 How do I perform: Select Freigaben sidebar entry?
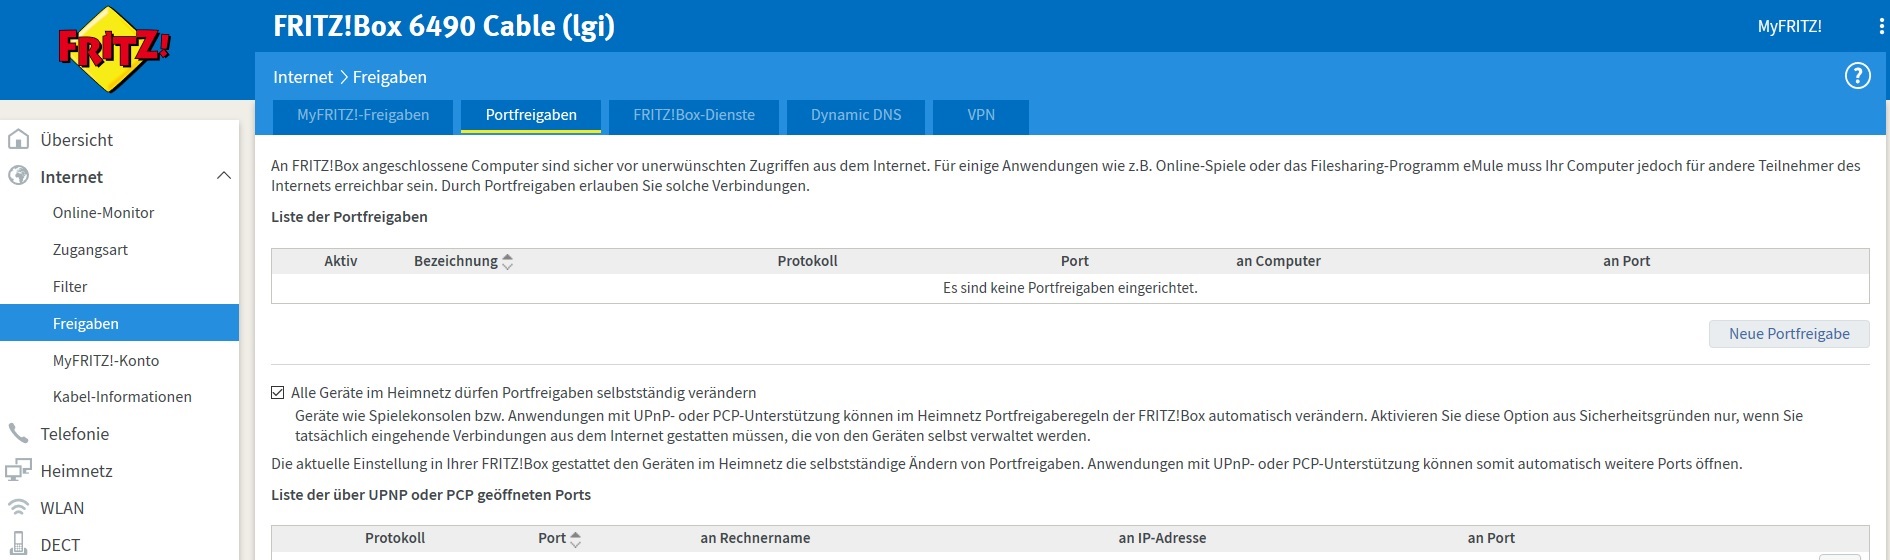[119, 323]
